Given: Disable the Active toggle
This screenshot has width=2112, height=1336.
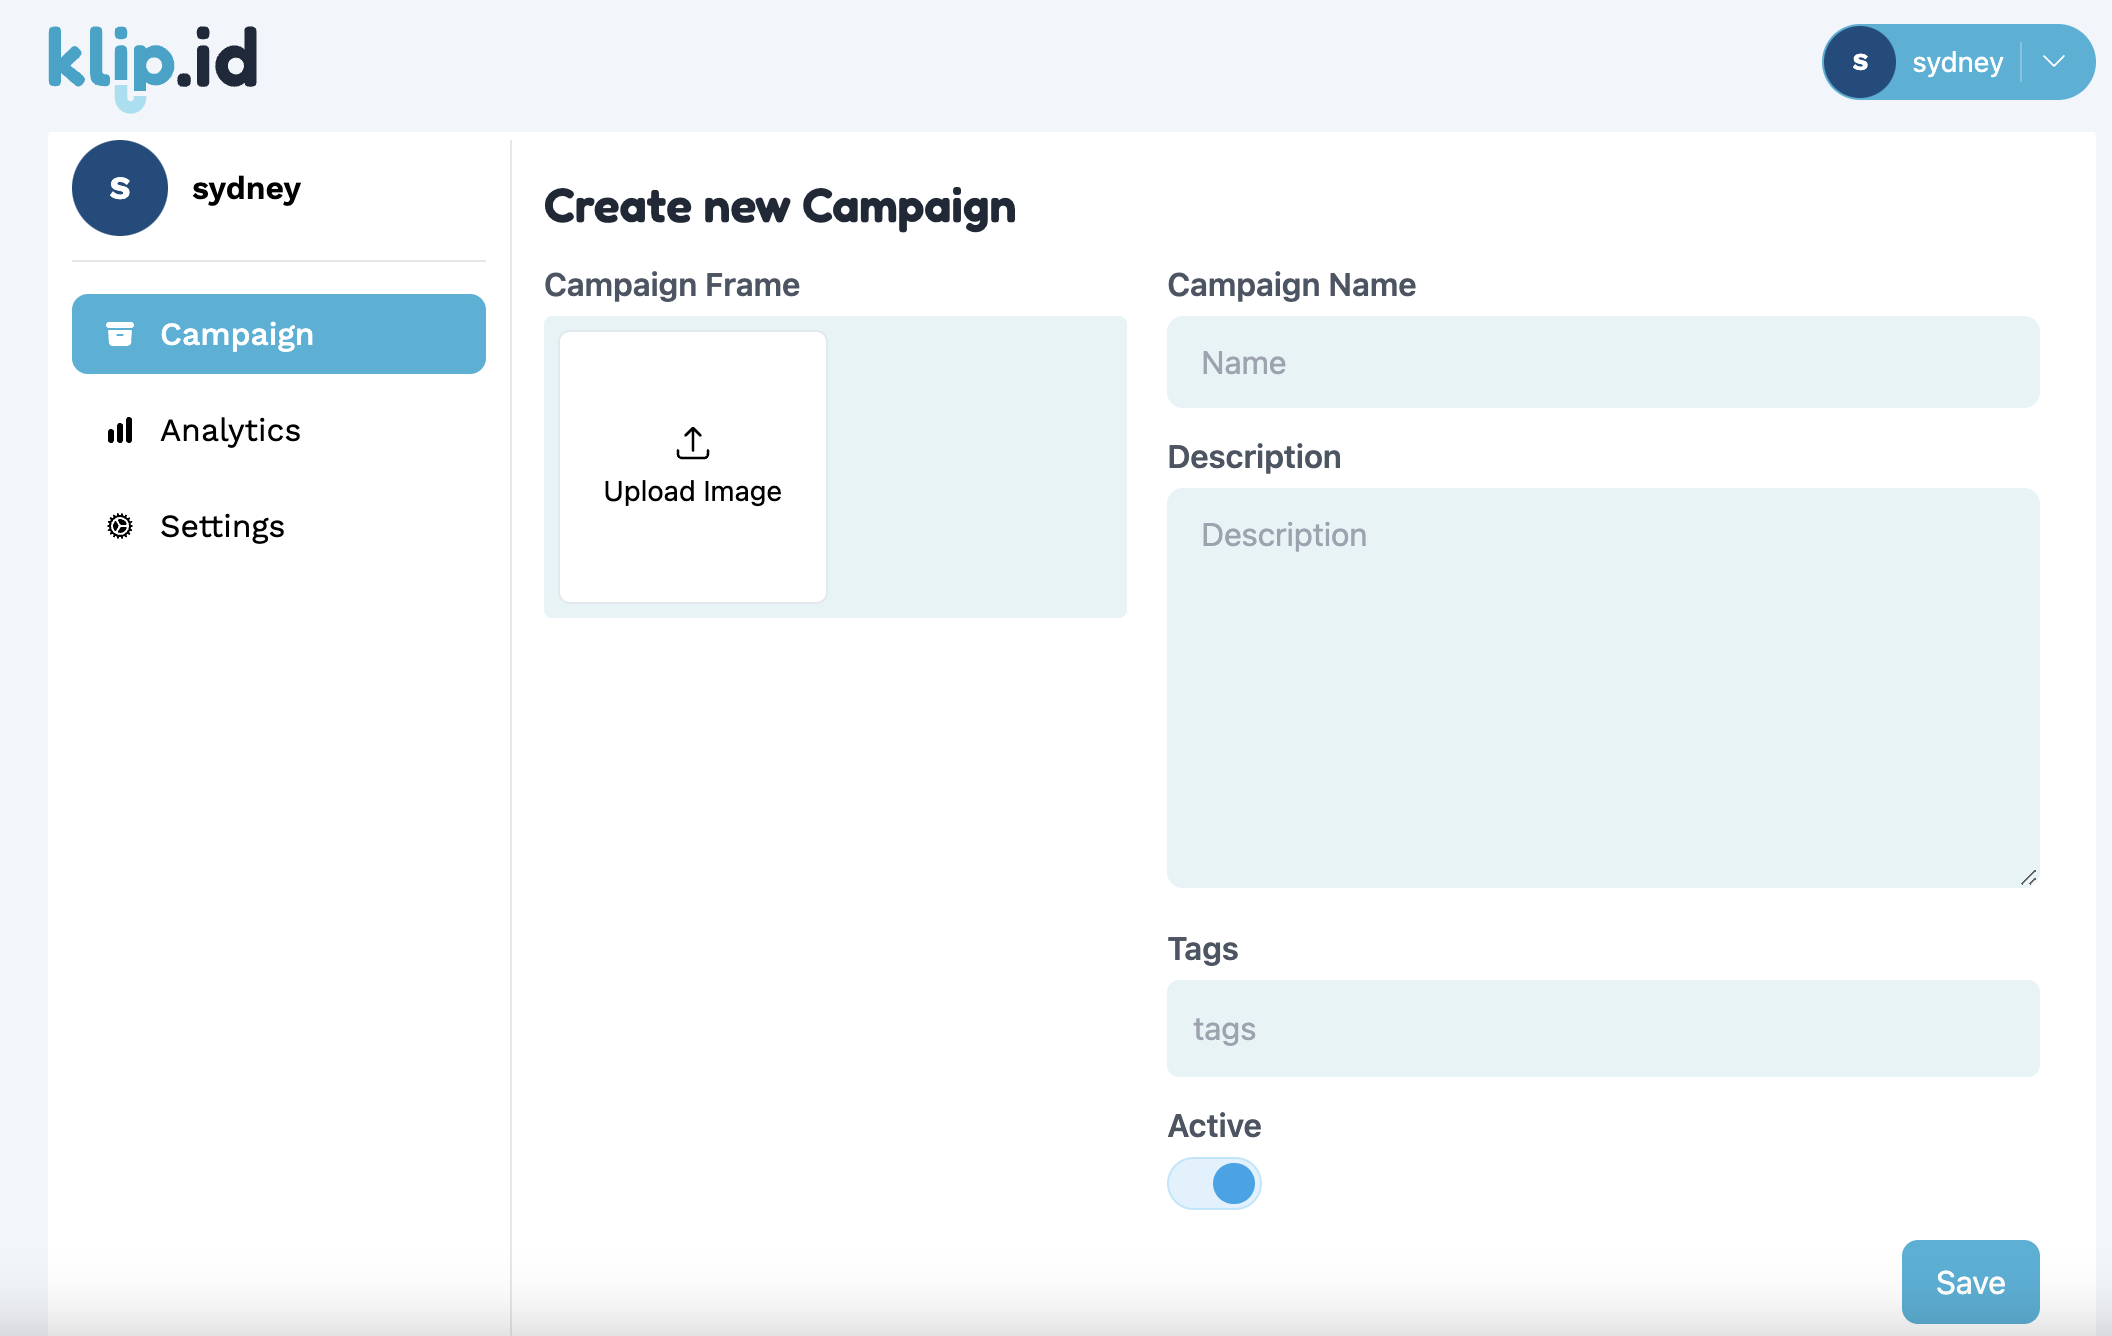Looking at the screenshot, I should [x=1214, y=1183].
